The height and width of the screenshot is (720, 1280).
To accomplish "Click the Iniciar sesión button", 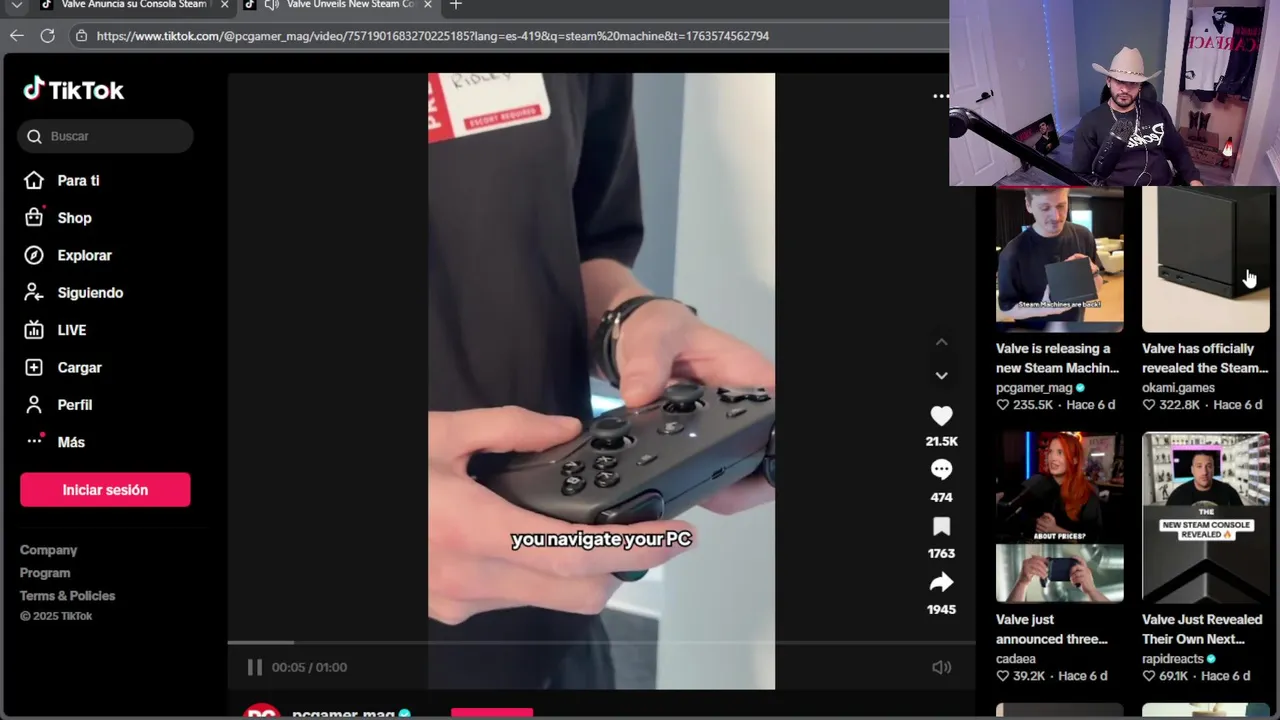I will click(x=105, y=490).
